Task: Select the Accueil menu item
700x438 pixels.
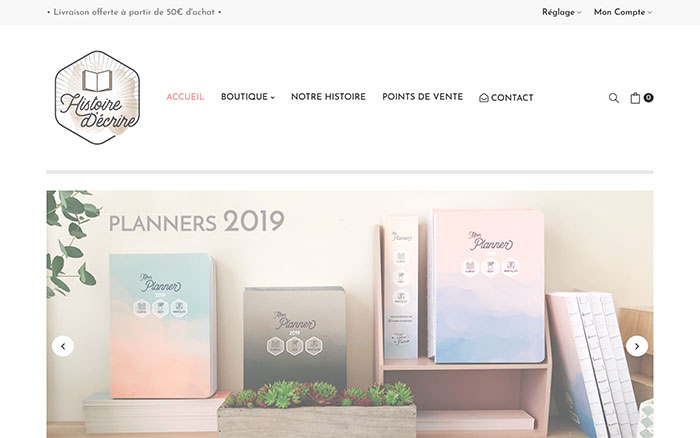Action: tap(185, 97)
